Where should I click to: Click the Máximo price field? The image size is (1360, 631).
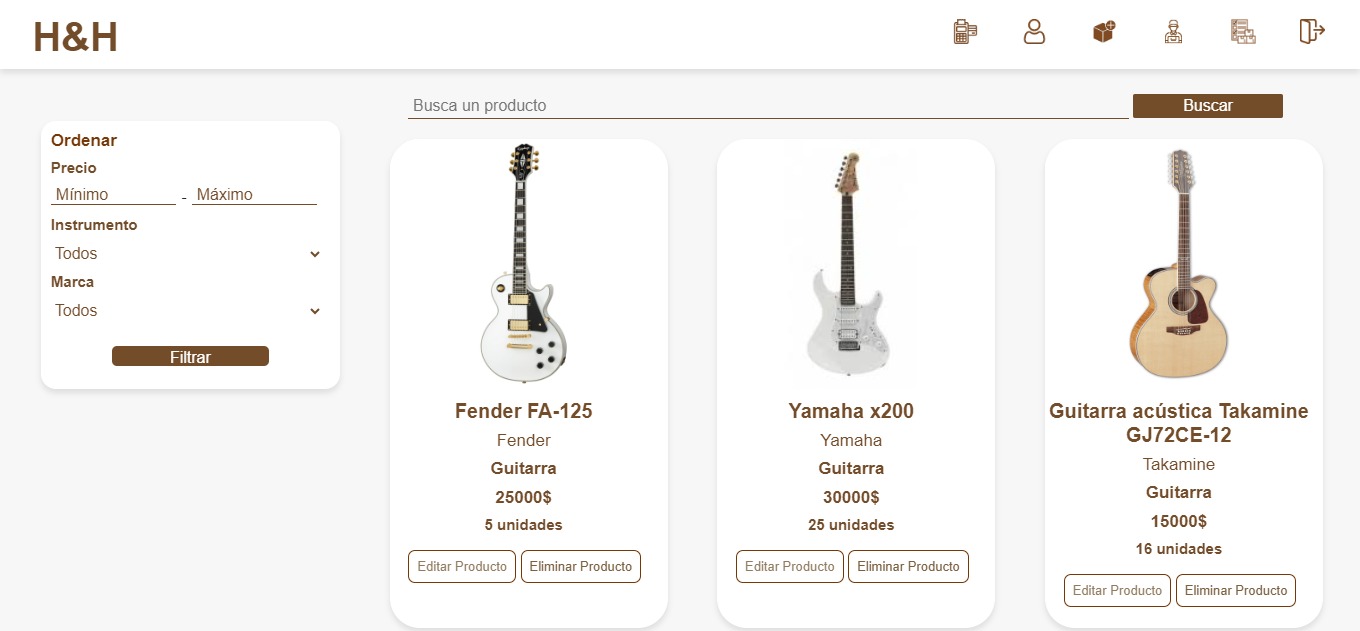point(254,195)
